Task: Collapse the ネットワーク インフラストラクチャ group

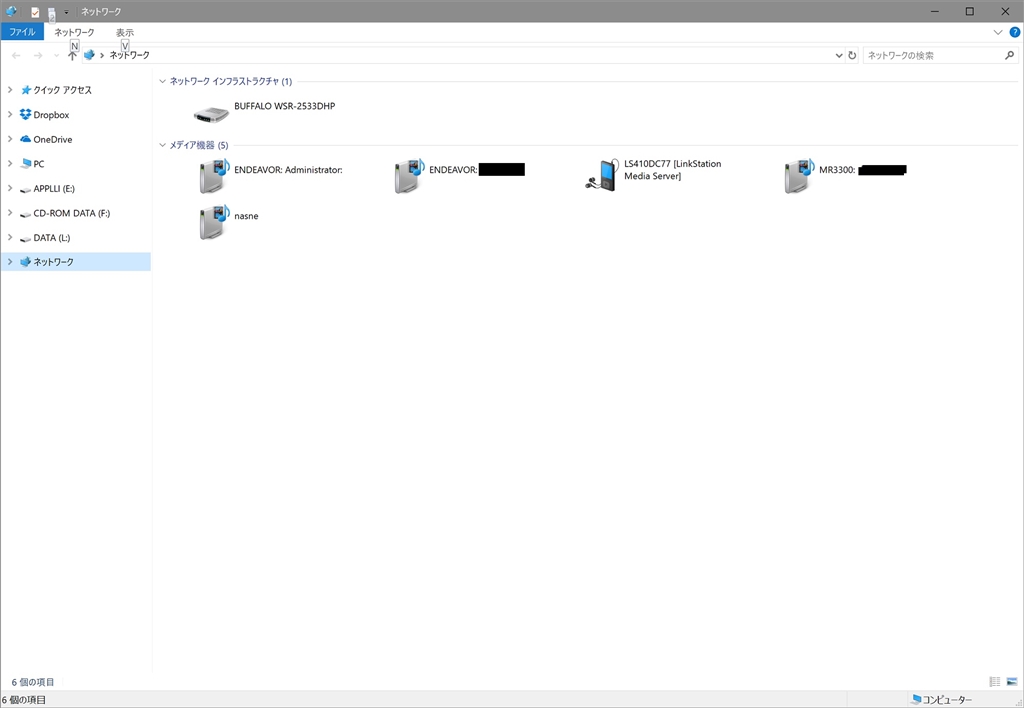Action: coord(163,81)
